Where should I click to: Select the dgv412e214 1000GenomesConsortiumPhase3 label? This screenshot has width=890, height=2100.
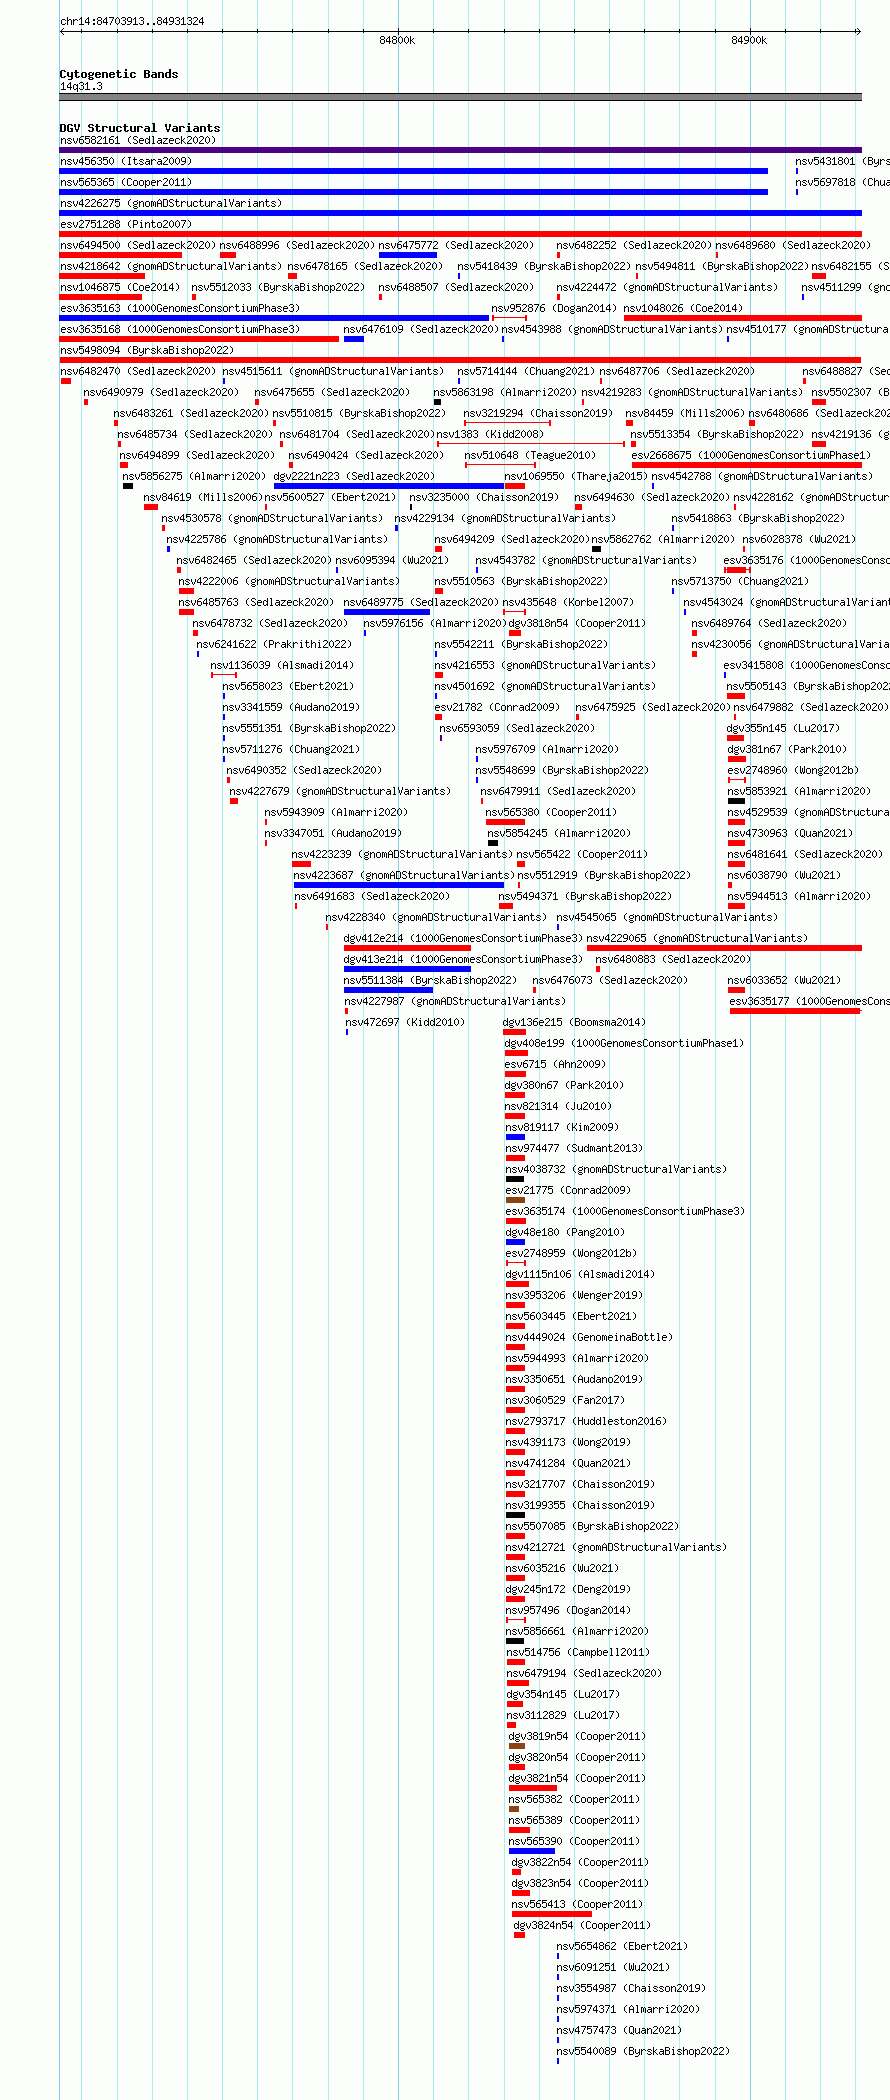(x=463, y=938)
